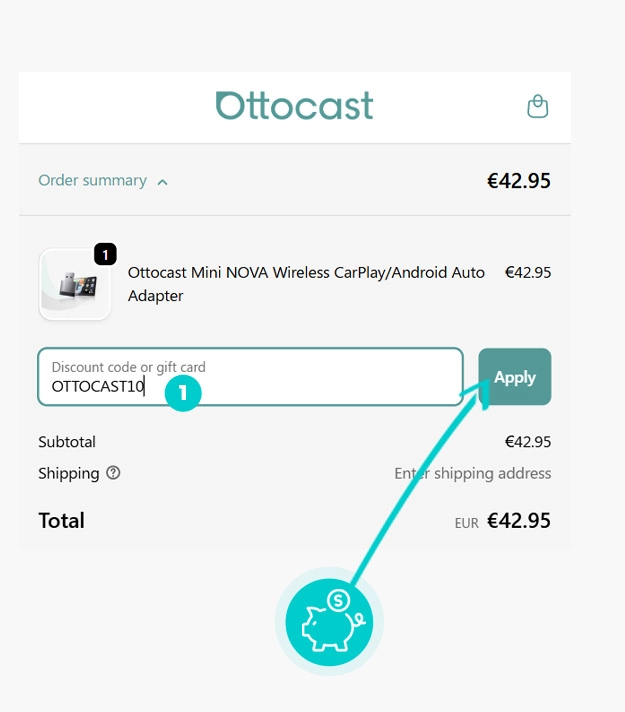Click the EUR total amount
The height and width of the screenshot is (712, 625).
click(518, 521)
